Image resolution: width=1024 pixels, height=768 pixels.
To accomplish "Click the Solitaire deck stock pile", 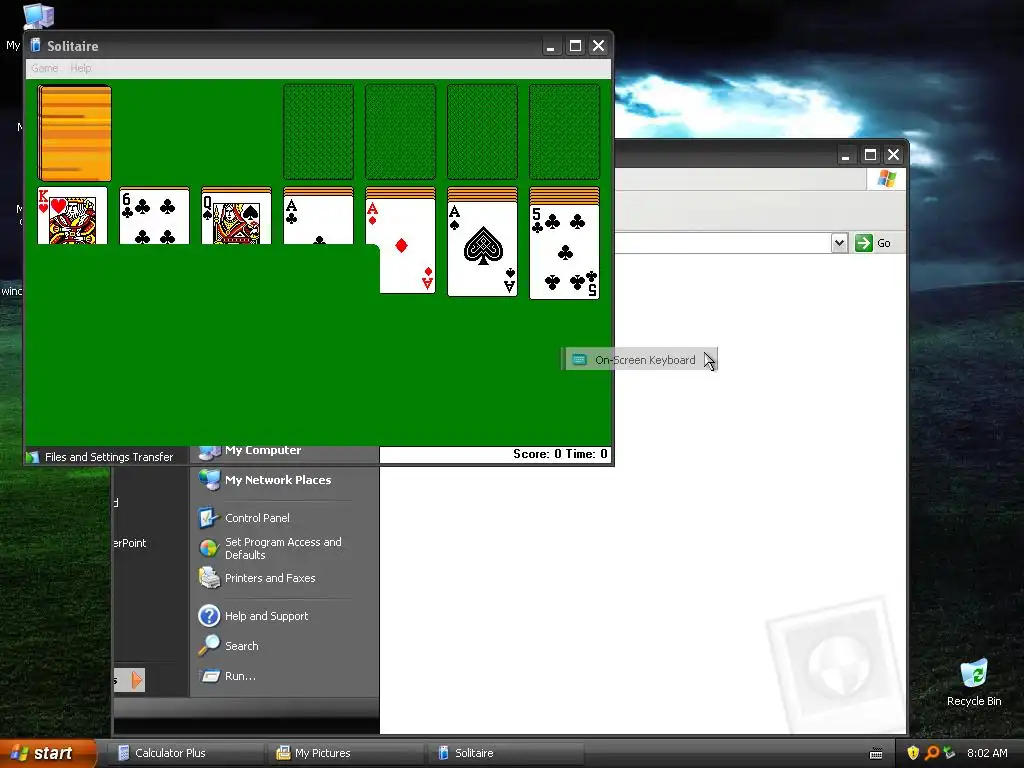I will [74, 133].
